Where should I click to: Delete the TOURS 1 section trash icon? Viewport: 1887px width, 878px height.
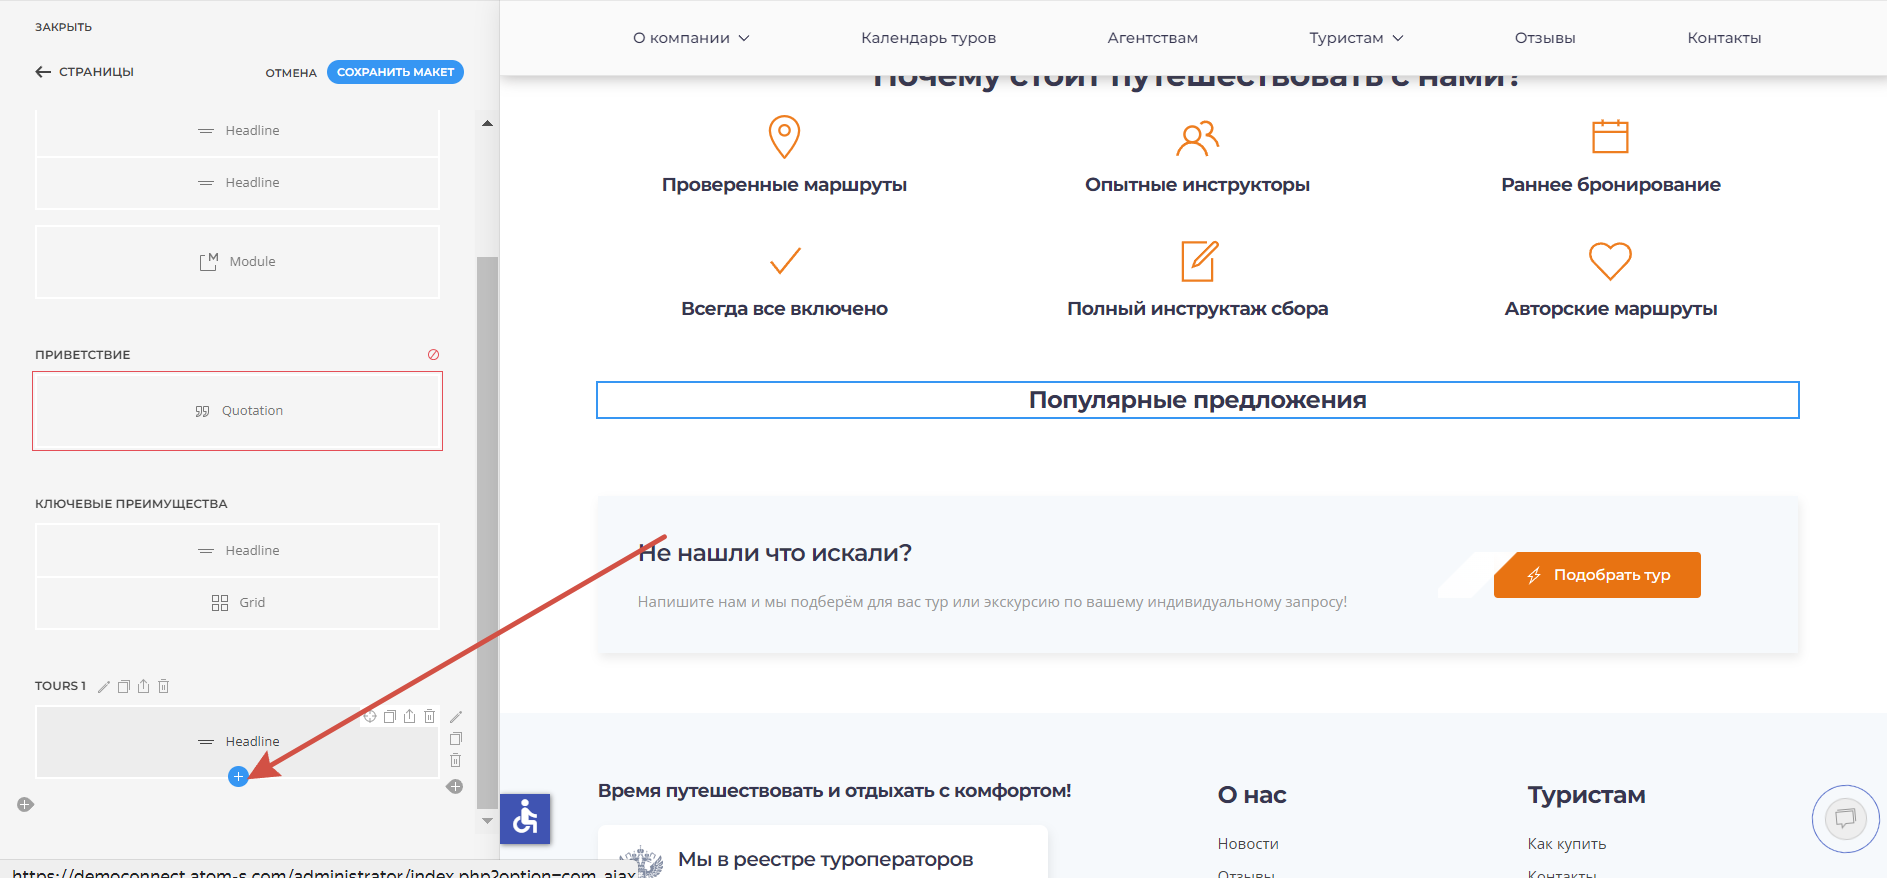[x=164, y=686]
